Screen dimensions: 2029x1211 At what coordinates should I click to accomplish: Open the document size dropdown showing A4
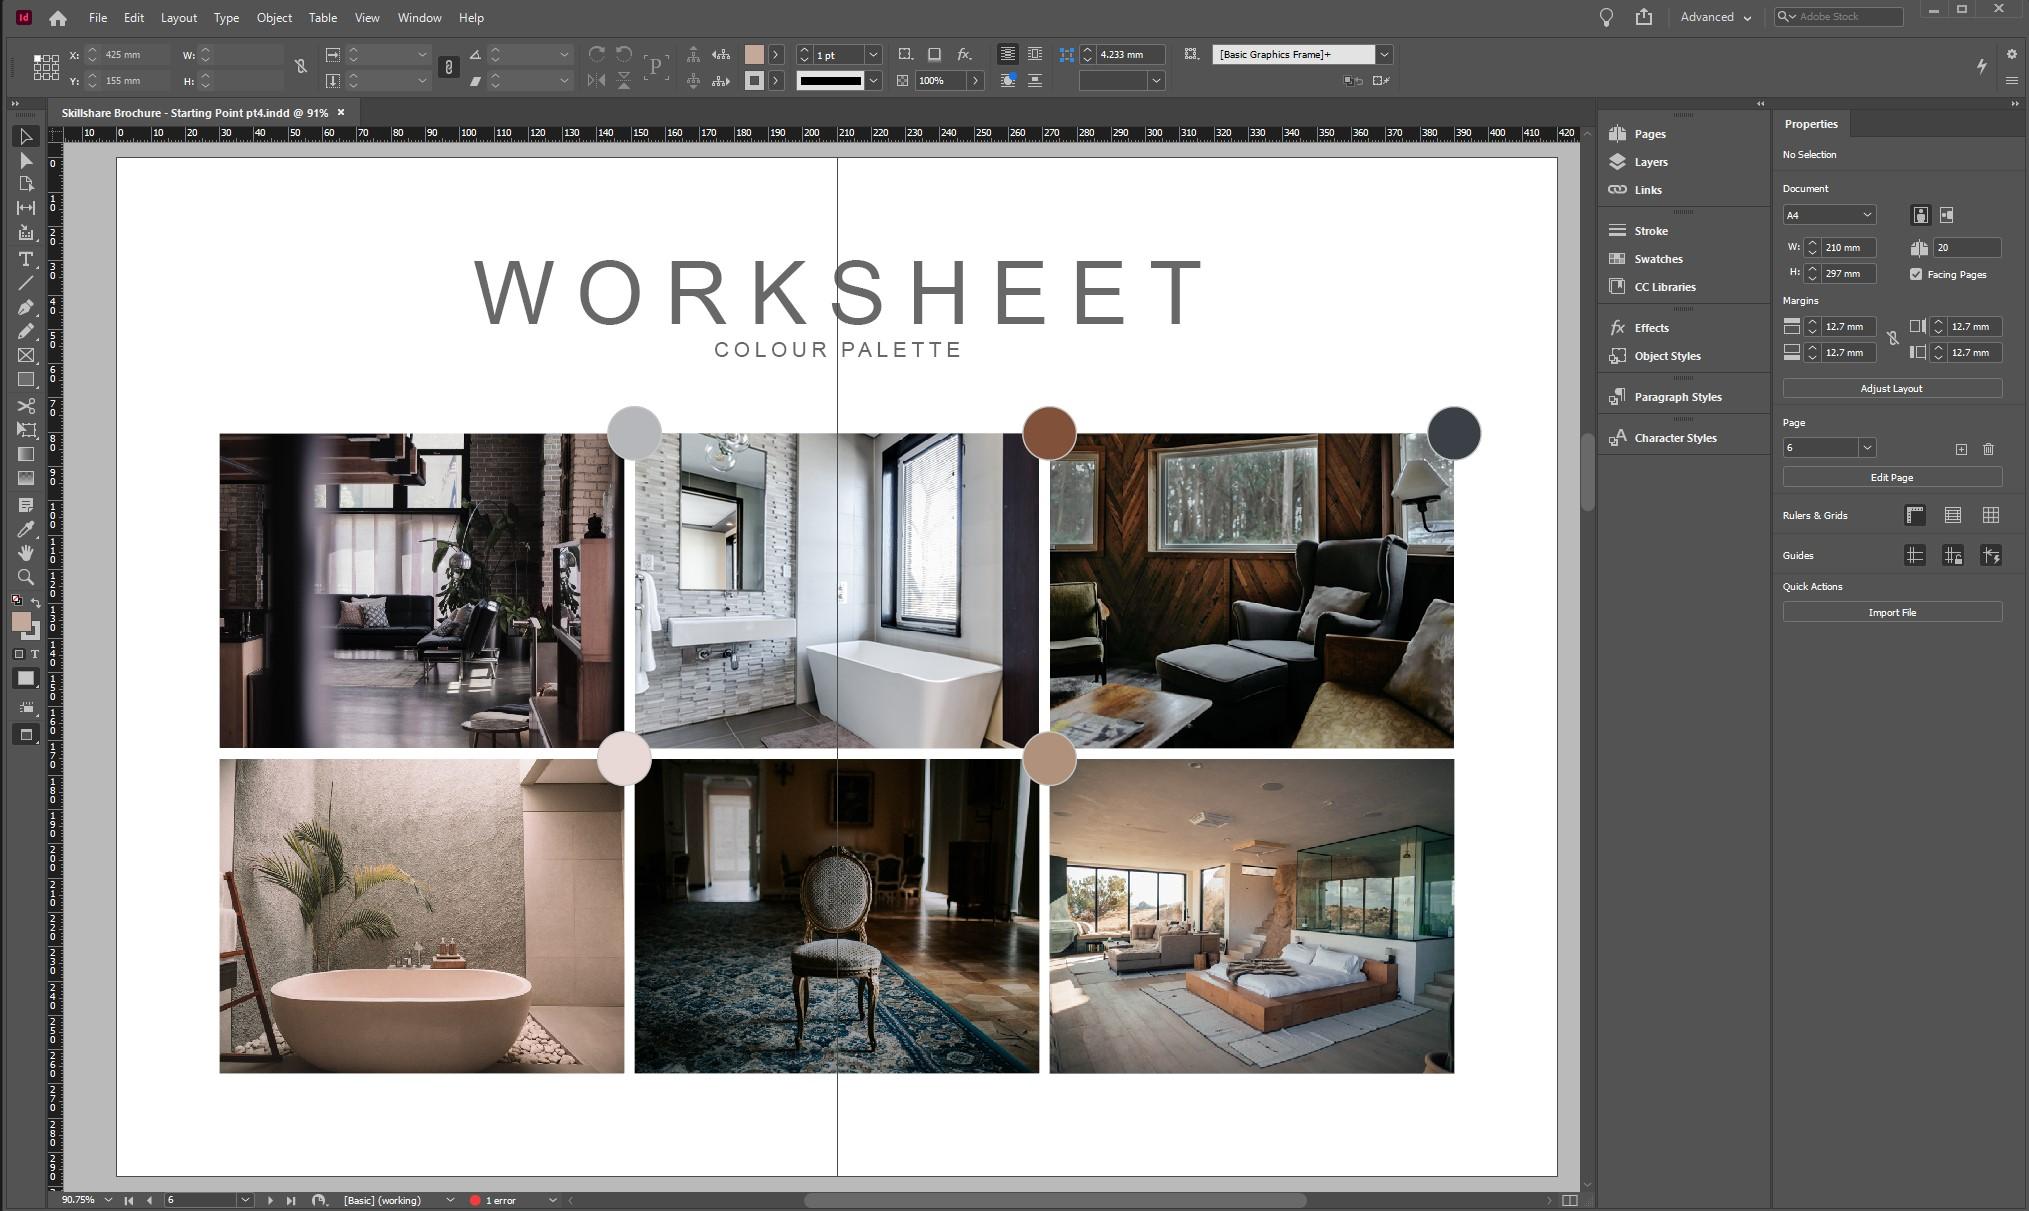click(1830, 215)
